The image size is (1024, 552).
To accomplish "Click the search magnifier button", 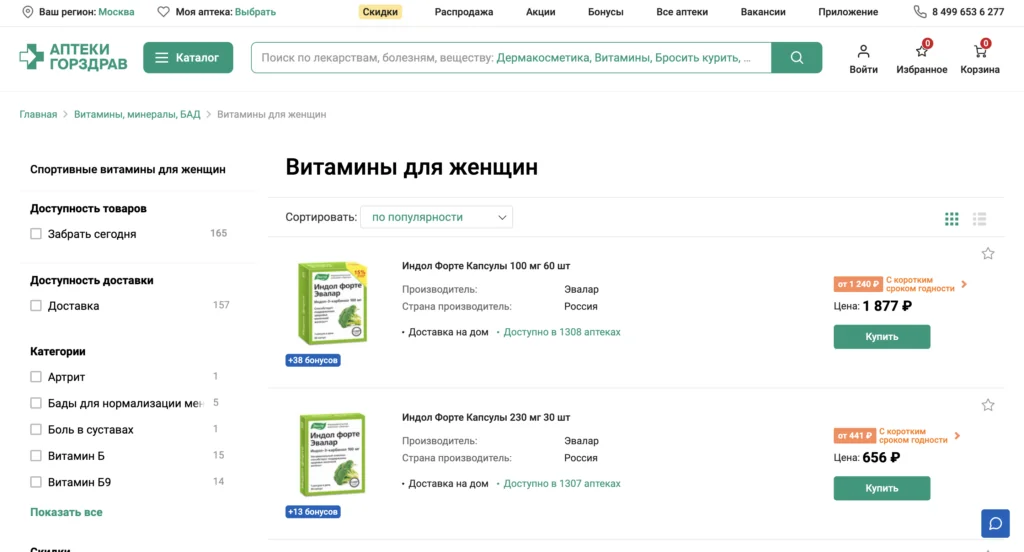I will (x=796, y=57).
